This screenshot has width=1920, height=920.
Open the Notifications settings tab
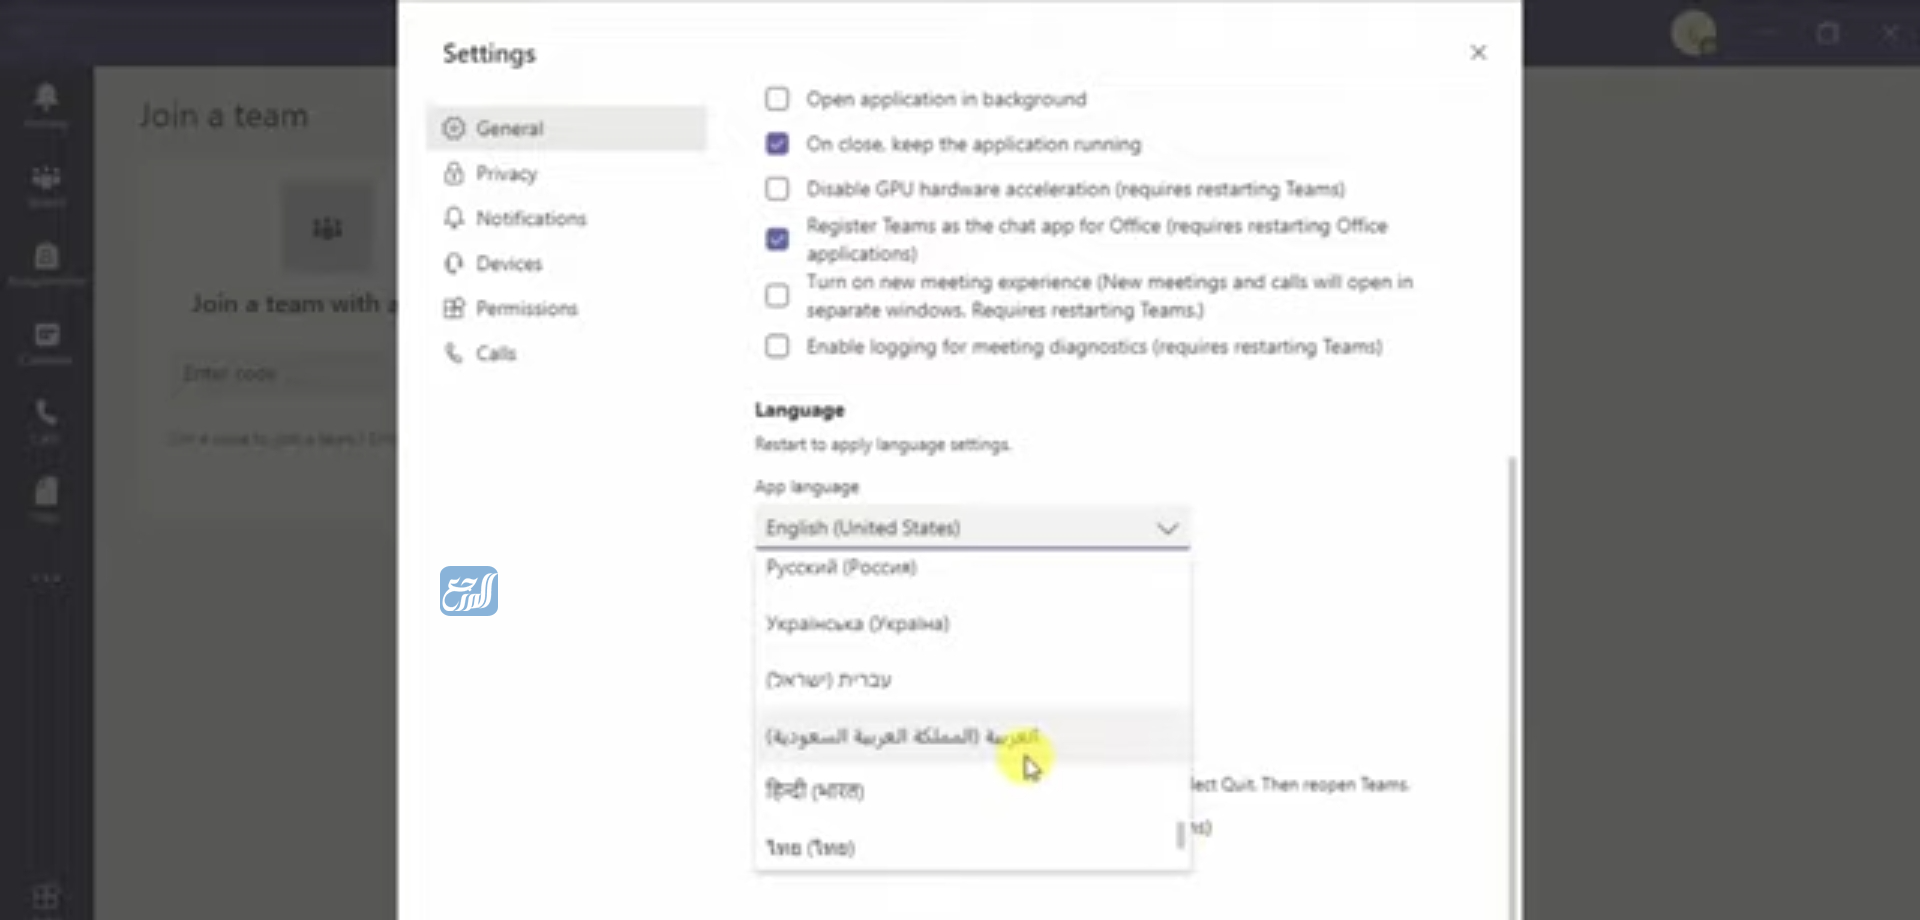[x=530, y=219]
